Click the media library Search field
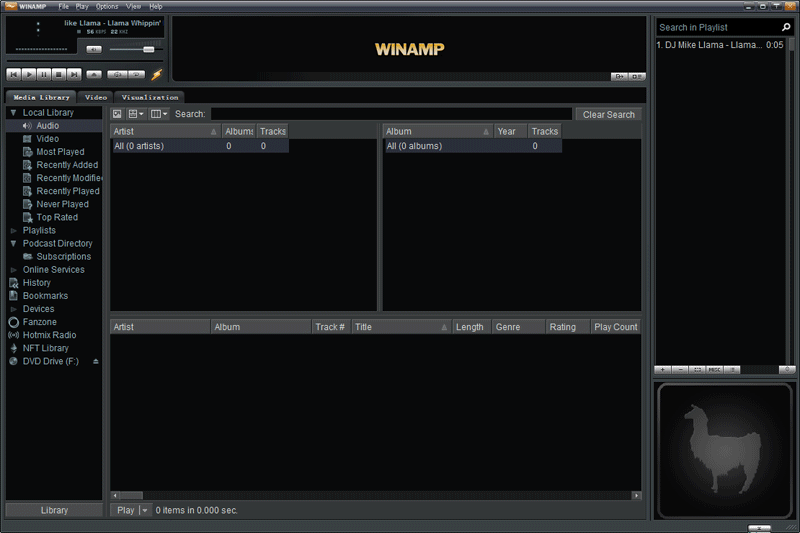This screenshot has width=800, height=533. 391,114
